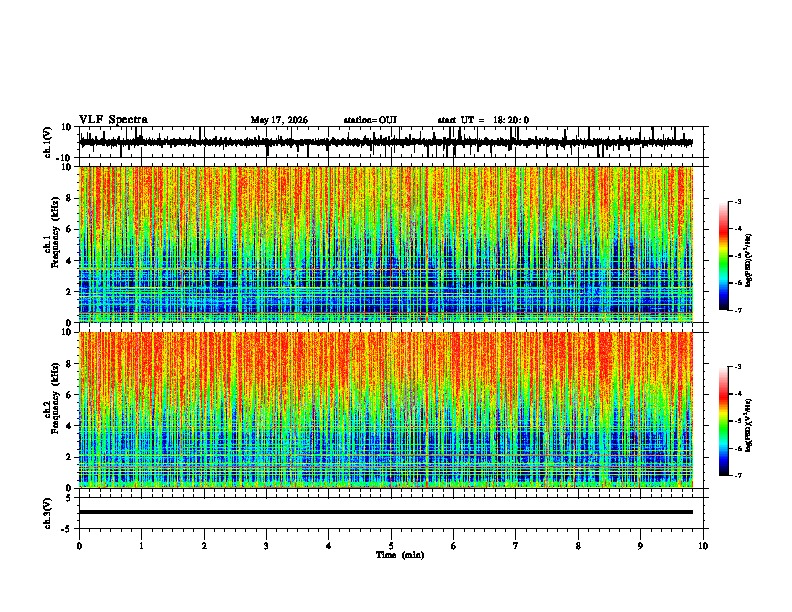
Task: Click the start UT 18:20:0 label
Action: coord(483,120)
